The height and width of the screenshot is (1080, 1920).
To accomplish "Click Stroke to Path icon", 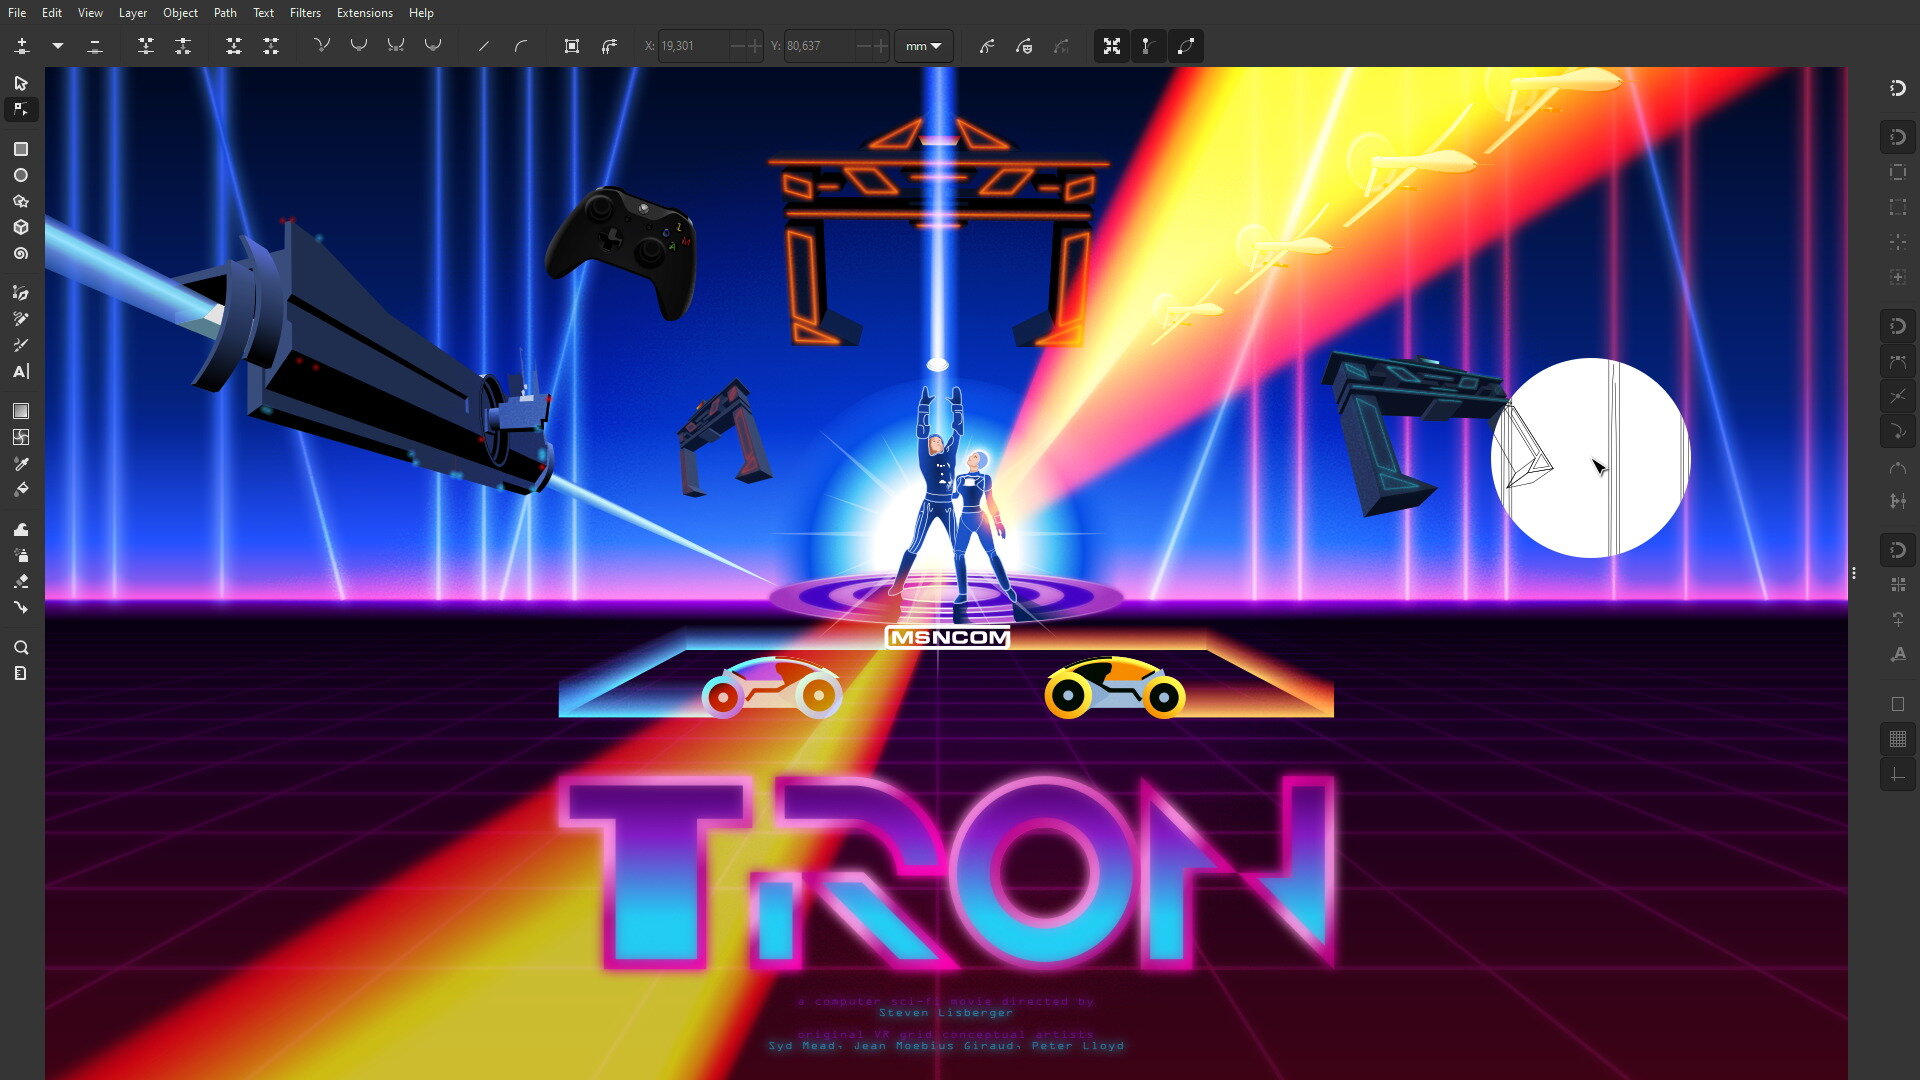I will click(x=609, y=46).
